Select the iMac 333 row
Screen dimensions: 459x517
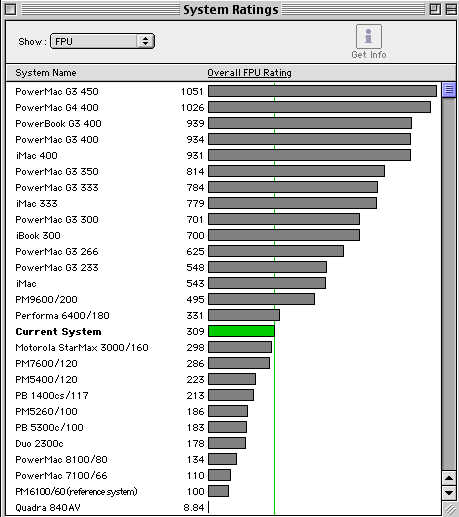click(x=223, y=203)
